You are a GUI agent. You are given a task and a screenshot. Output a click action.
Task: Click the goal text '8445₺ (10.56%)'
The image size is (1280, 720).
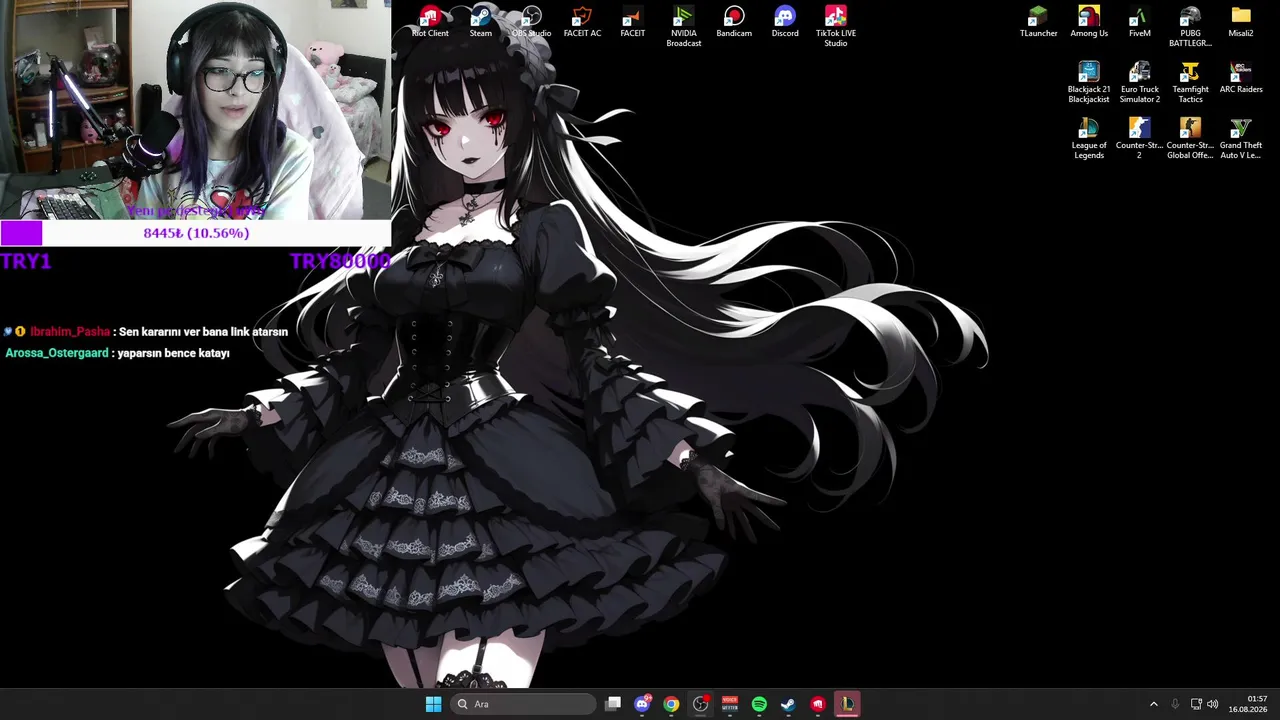(x=196, y=233)
